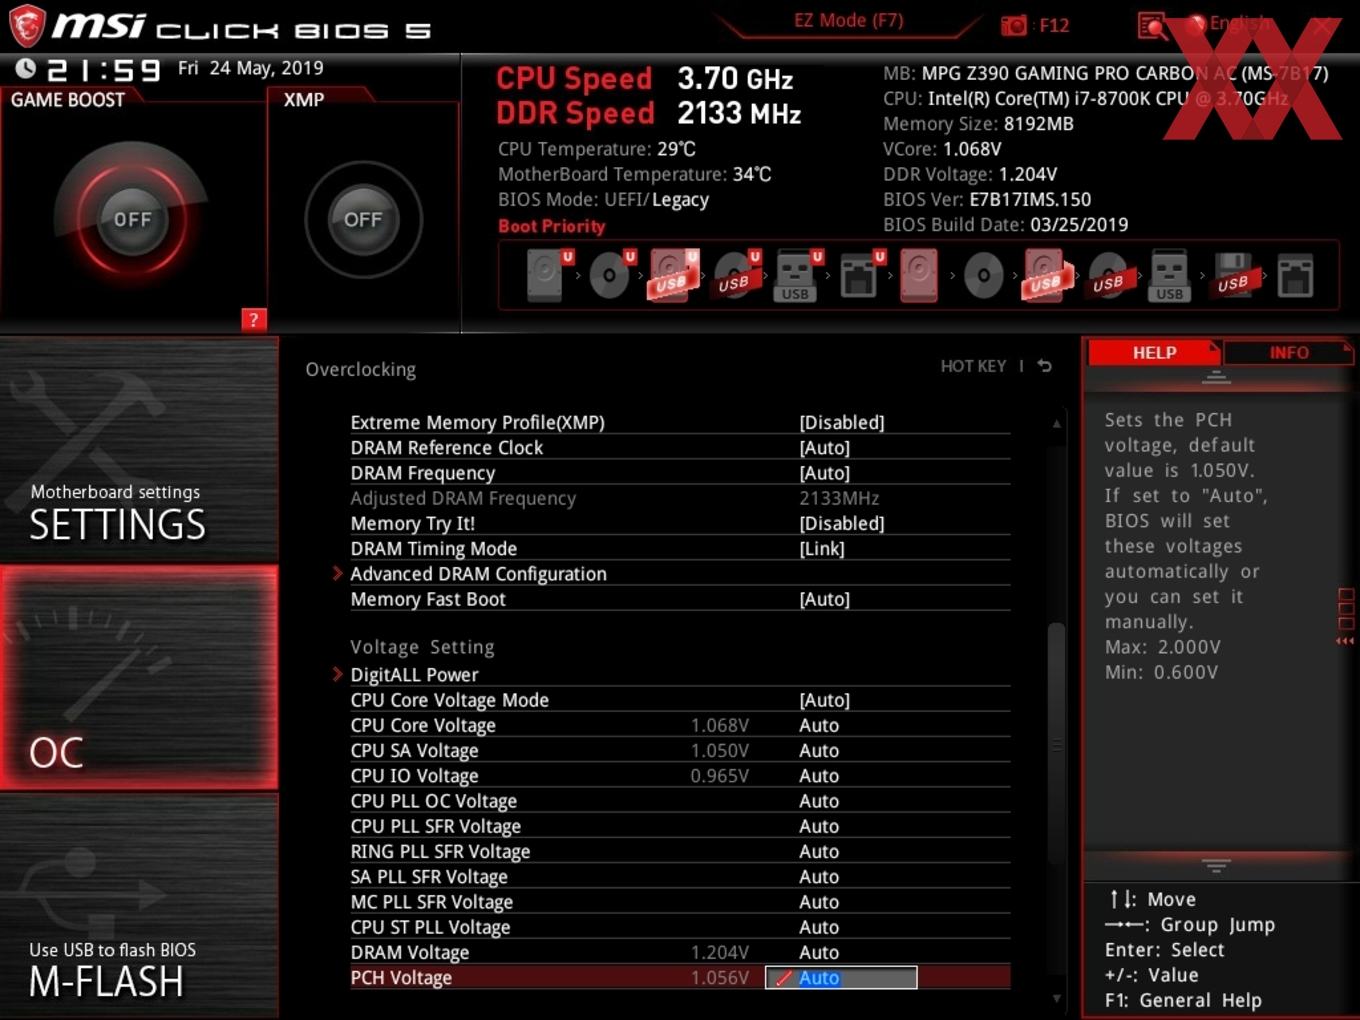Image resolution: width=1360 pixels, height=1020 pixels.
Task: Click the MC PLL SFR Voltage Auto field
Action: click(x=819, y=902)
